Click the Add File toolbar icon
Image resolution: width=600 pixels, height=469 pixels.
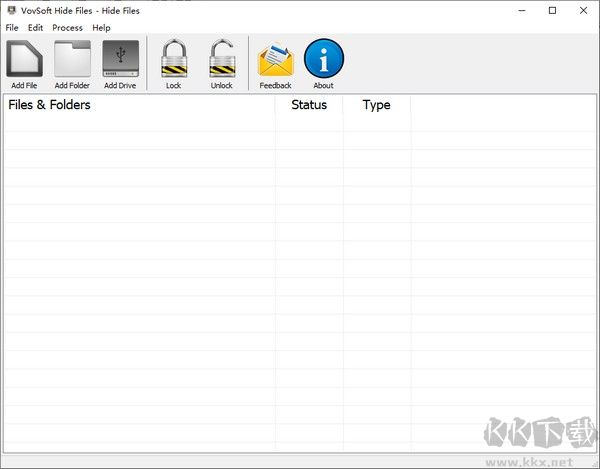tap(24, 59)
